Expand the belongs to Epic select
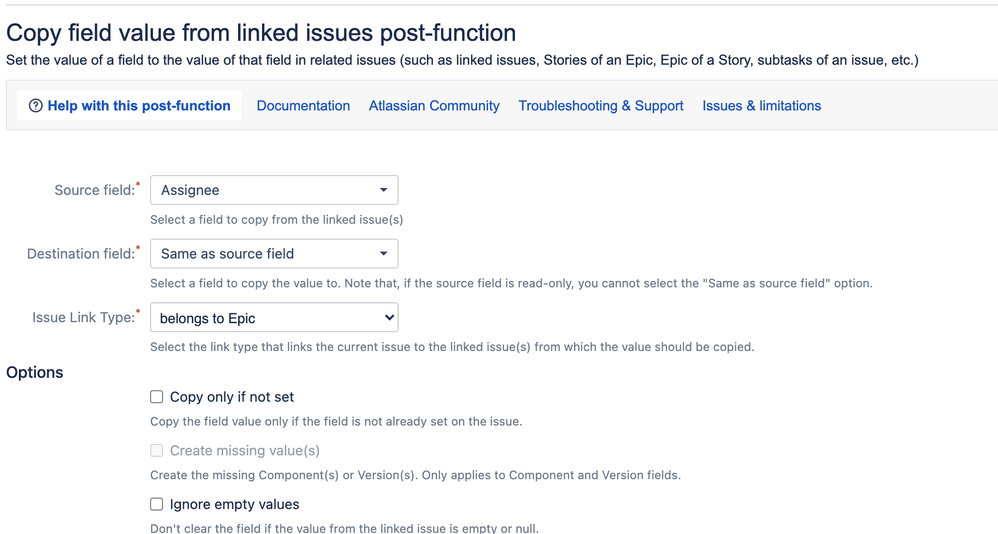The image size is (998, 534). [274, 318]
